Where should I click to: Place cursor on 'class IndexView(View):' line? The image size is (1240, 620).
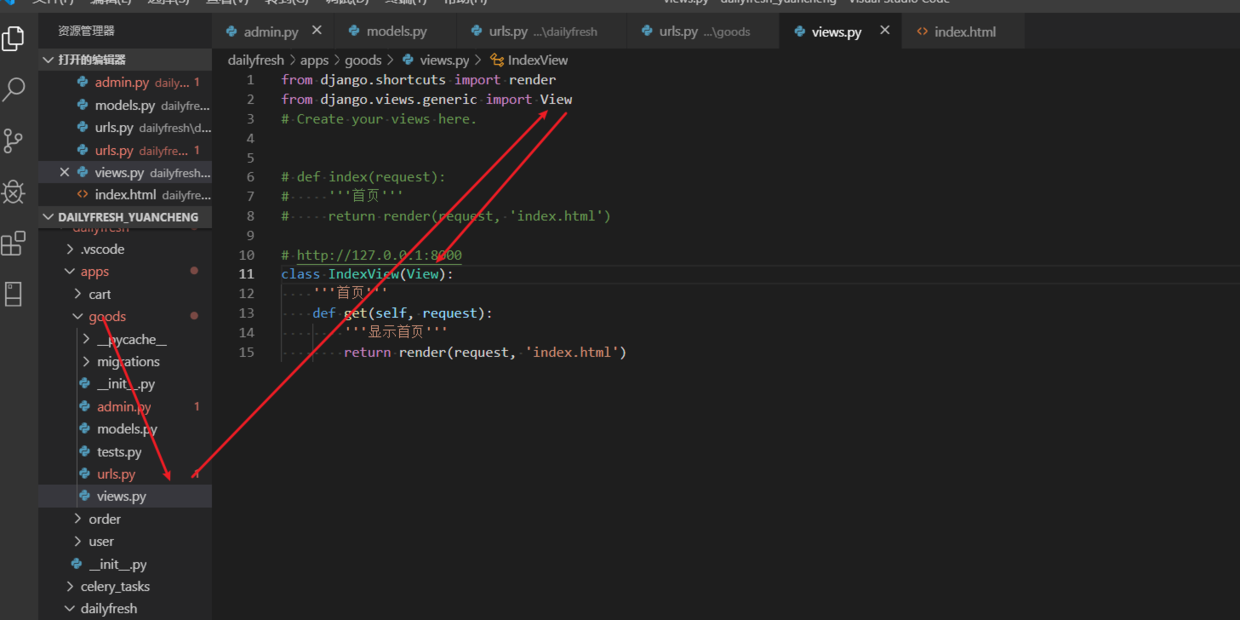point(367,274)
